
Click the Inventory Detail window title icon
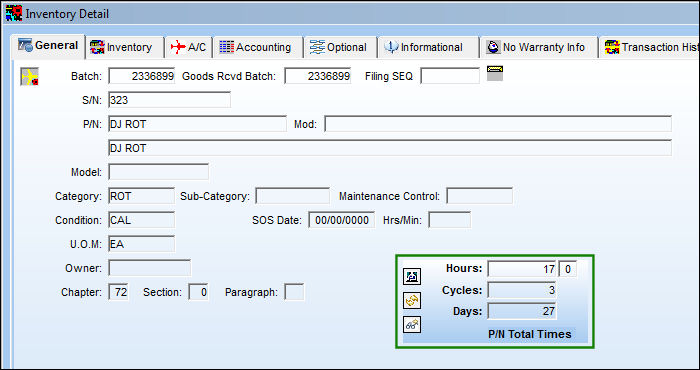(14, 13)
